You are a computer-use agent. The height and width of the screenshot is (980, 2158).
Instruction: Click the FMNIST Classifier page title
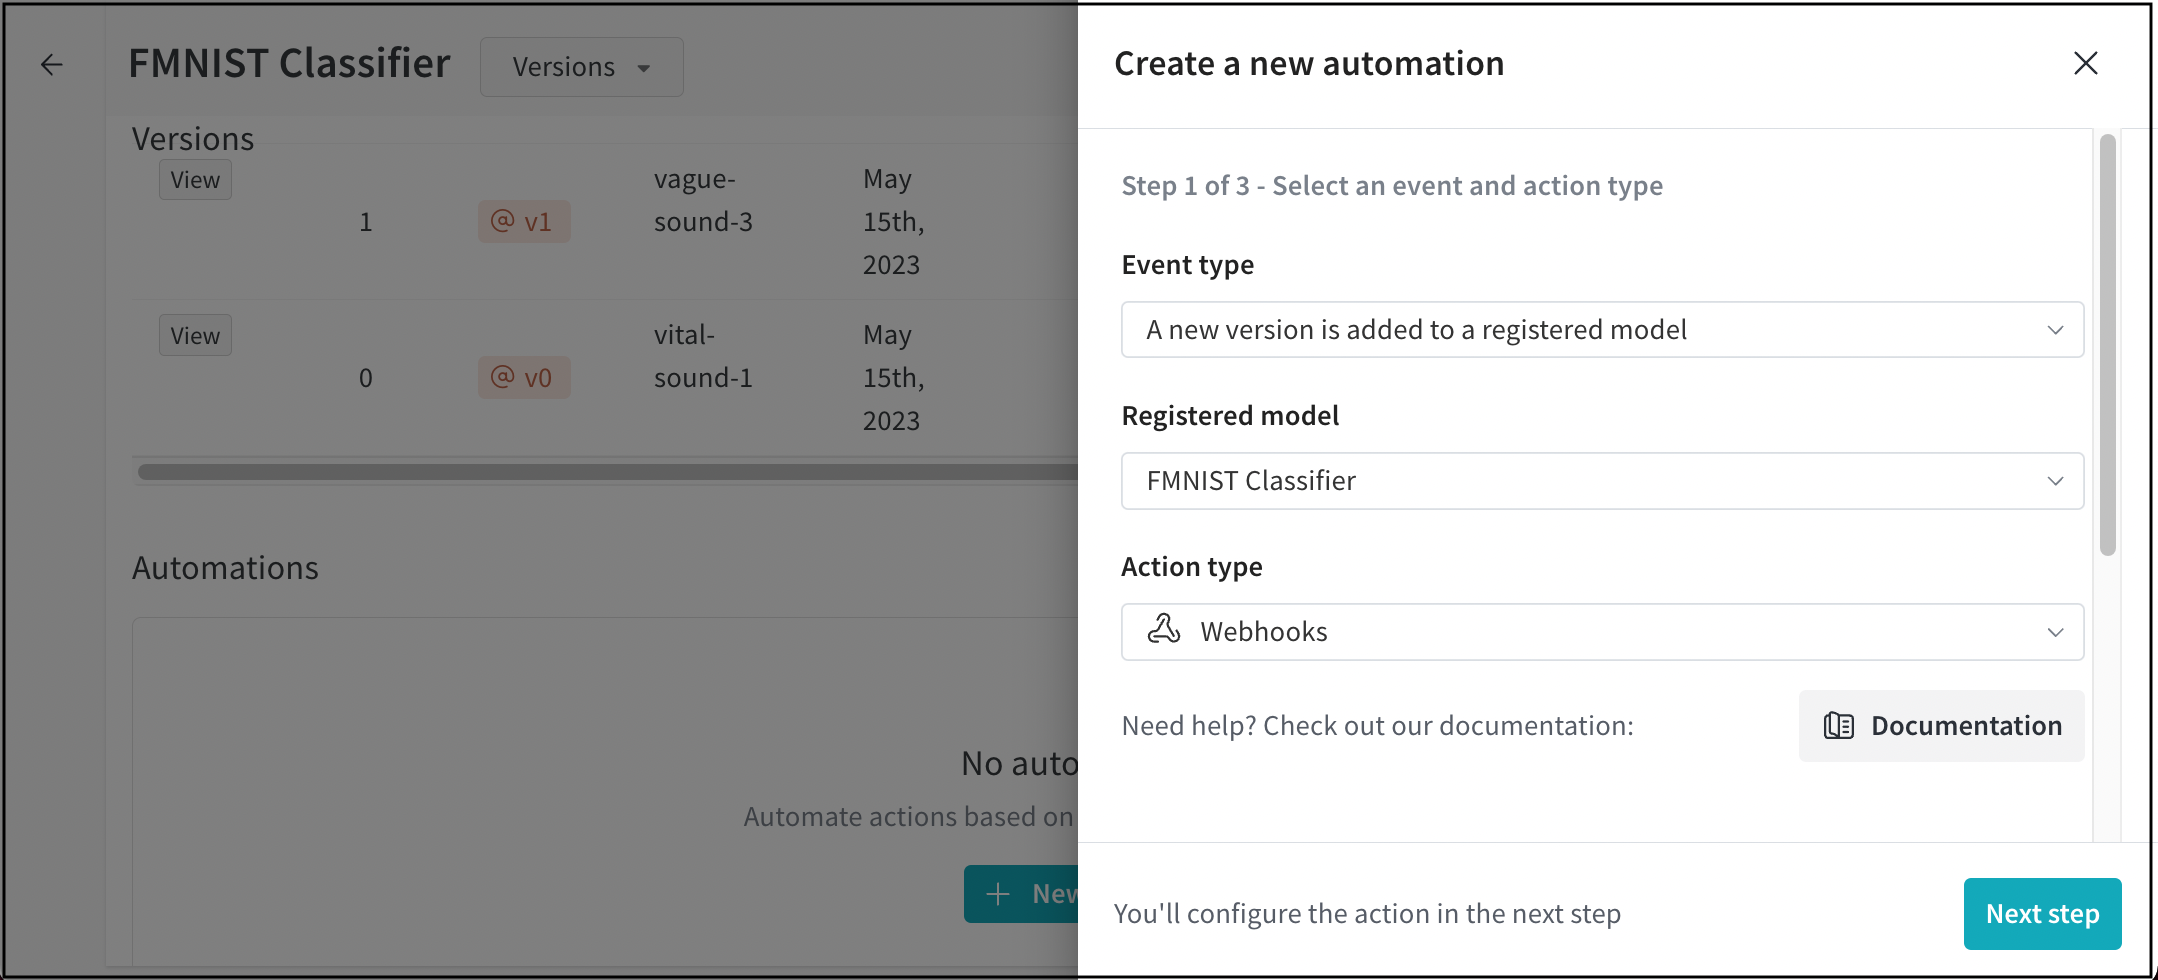[289, 64]
